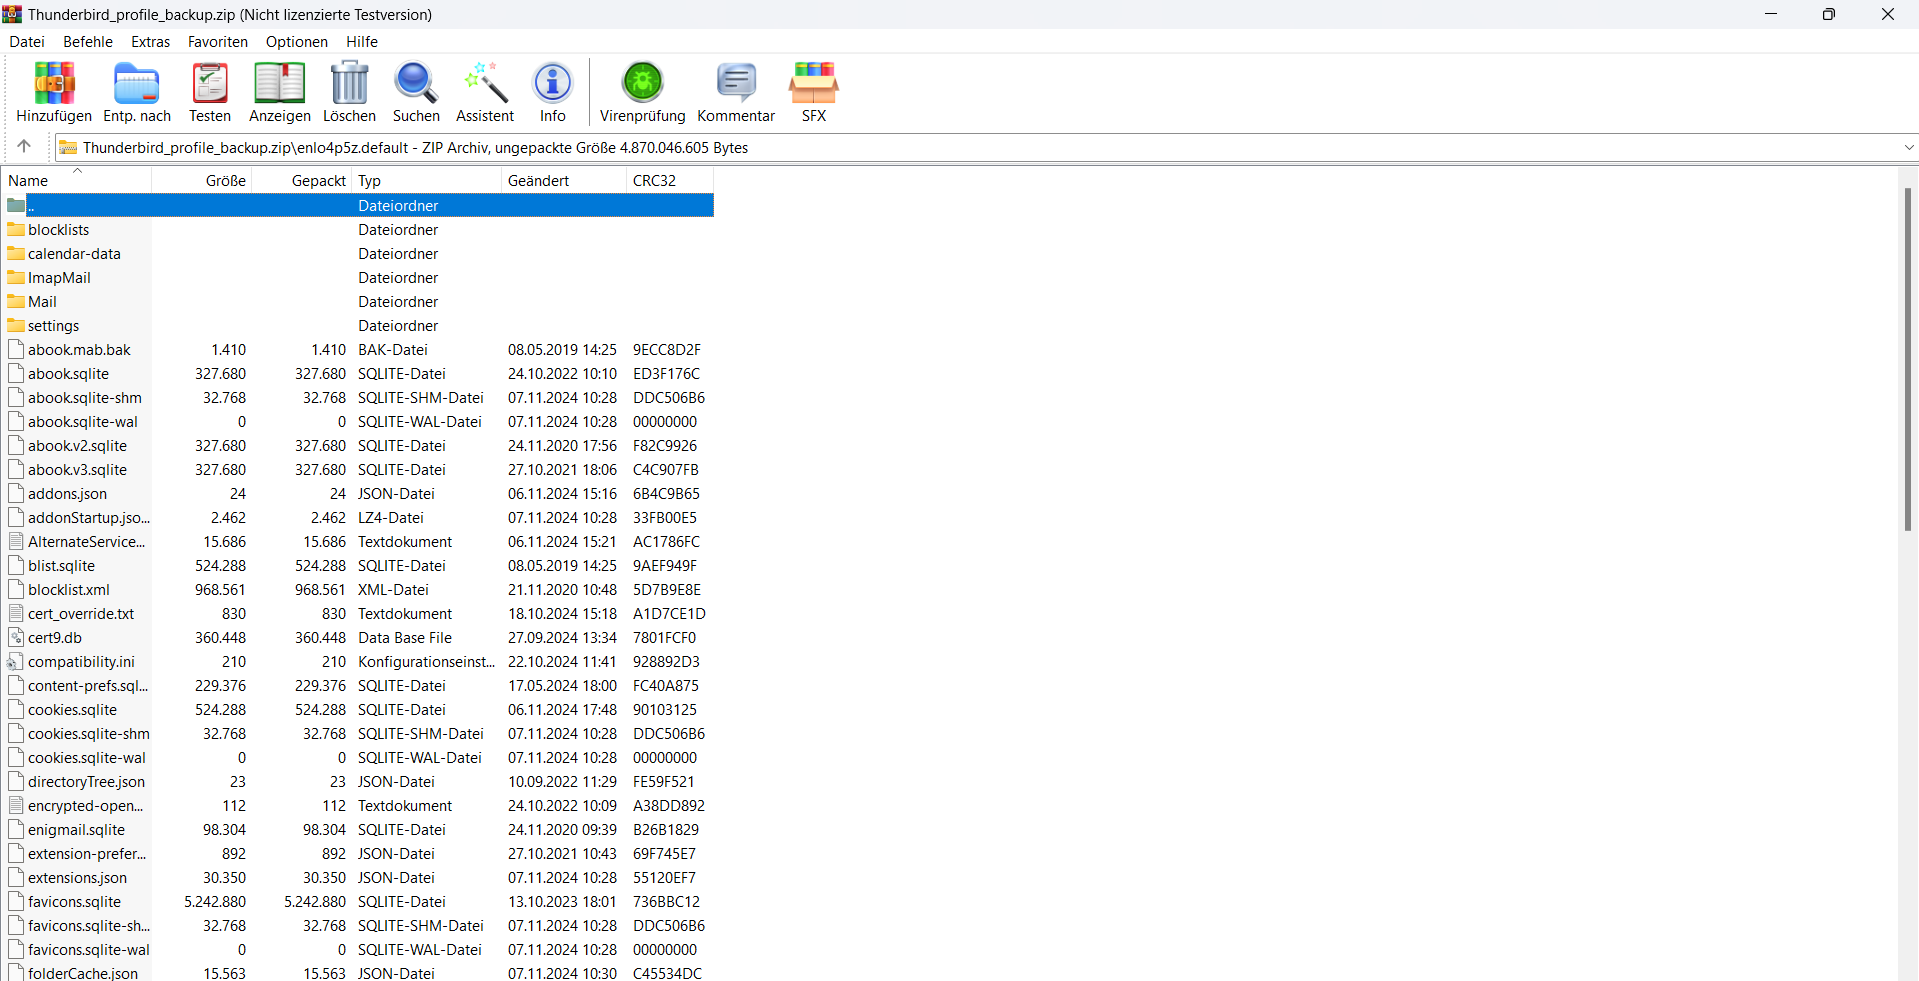Screen dimensions: 1919x981
Task: Expand the address path dropdown
Action: (1908, 148)
